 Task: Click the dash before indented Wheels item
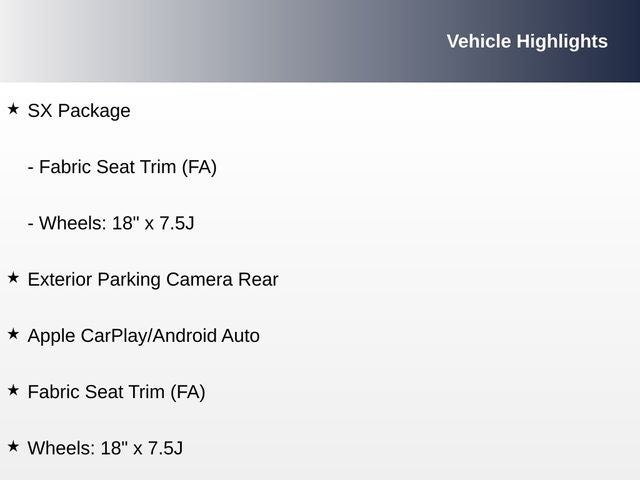click(x=31, y=223)
